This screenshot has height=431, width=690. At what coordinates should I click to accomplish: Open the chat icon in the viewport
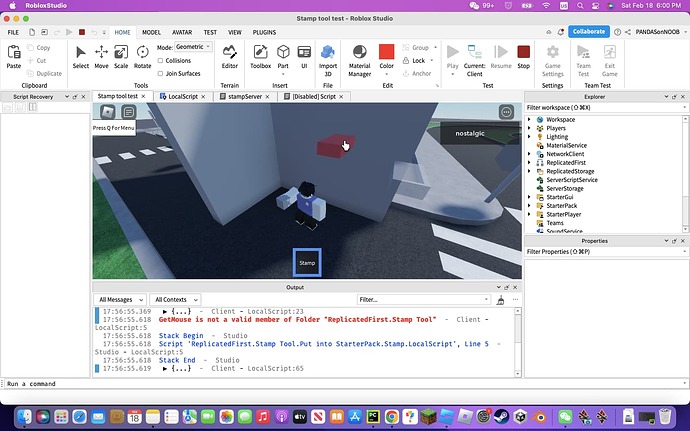[x=128, y=112]
